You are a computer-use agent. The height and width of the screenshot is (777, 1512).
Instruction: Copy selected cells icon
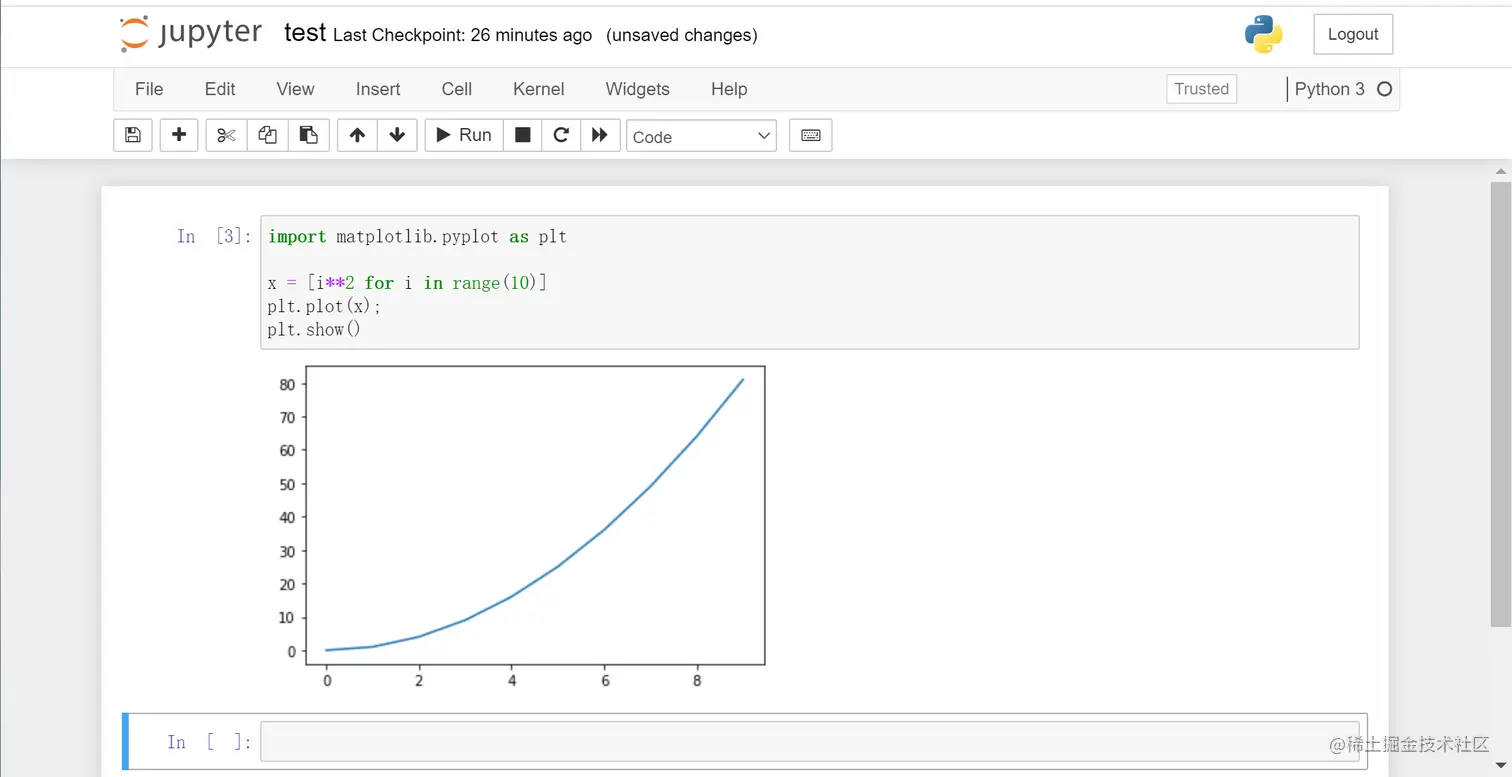(267, 135)
